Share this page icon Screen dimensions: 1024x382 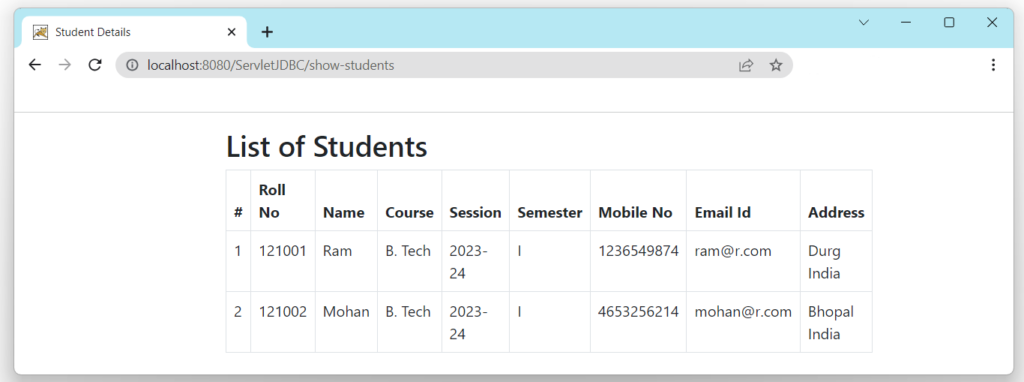click(746, 65)
